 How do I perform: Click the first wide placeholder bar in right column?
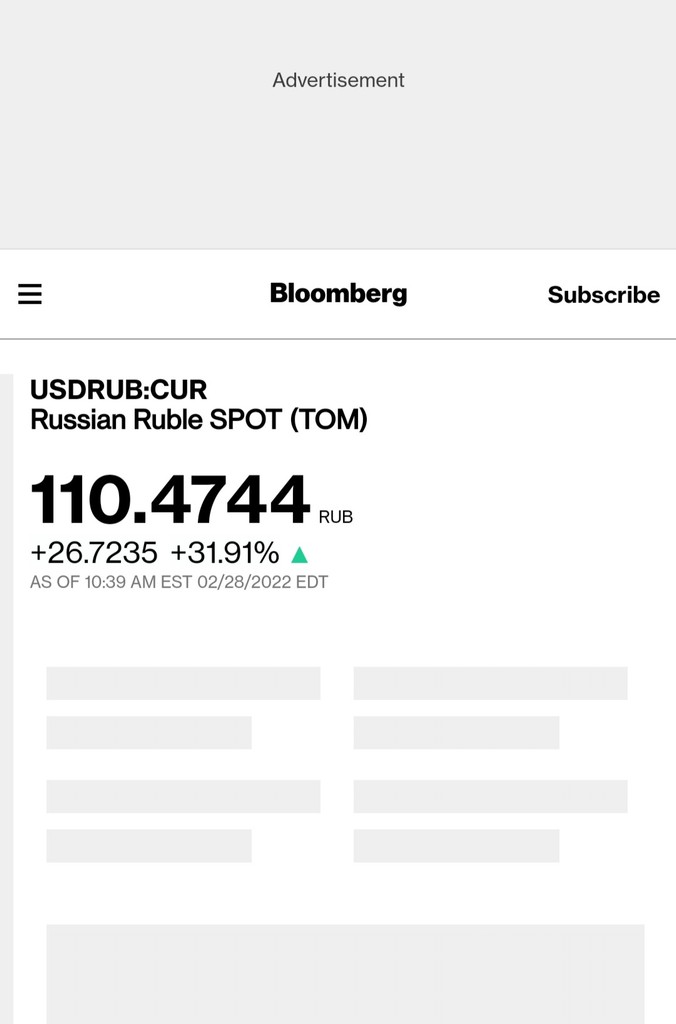pyautogui.click(x=490, y=683)
